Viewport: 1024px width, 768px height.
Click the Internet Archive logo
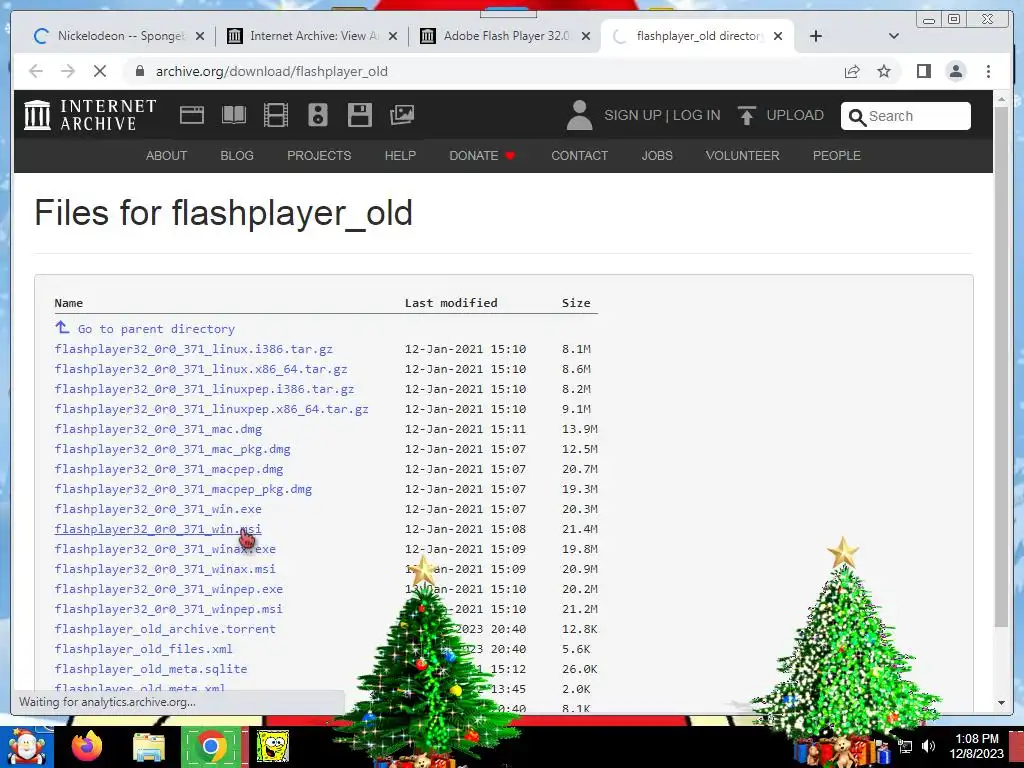90,115
